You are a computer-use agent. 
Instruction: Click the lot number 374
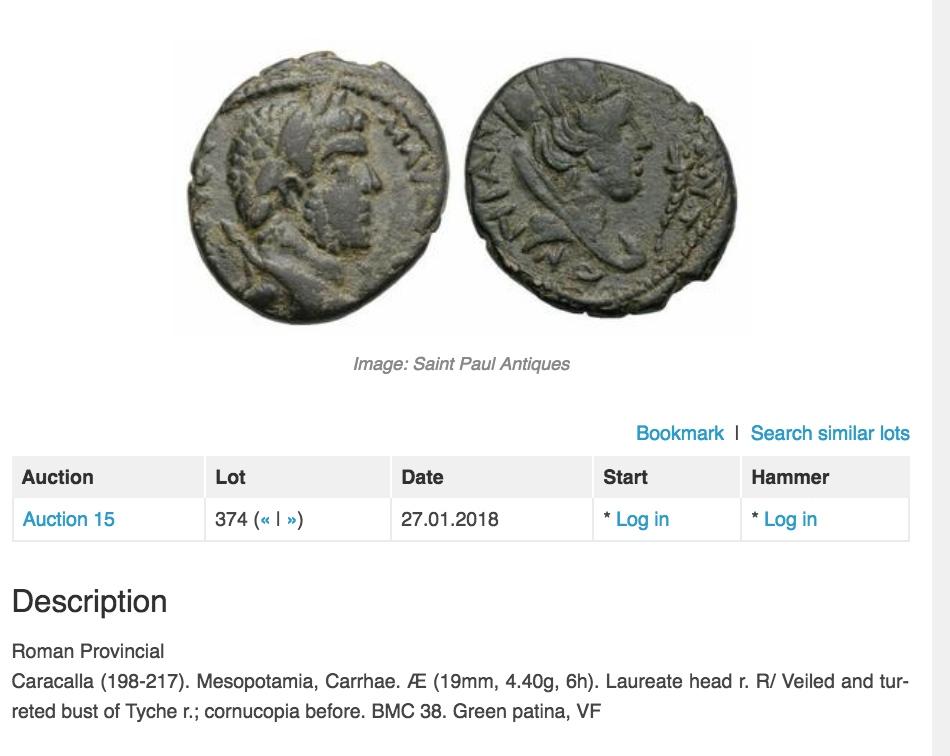[x=231, y=519]
